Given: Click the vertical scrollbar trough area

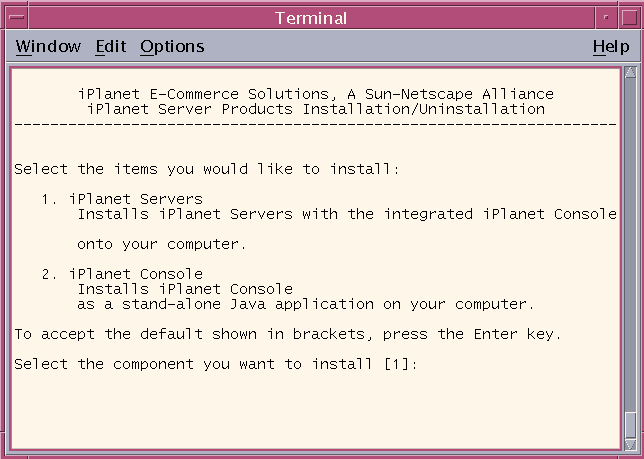Looking at the screenshot, I should [630, 244].
